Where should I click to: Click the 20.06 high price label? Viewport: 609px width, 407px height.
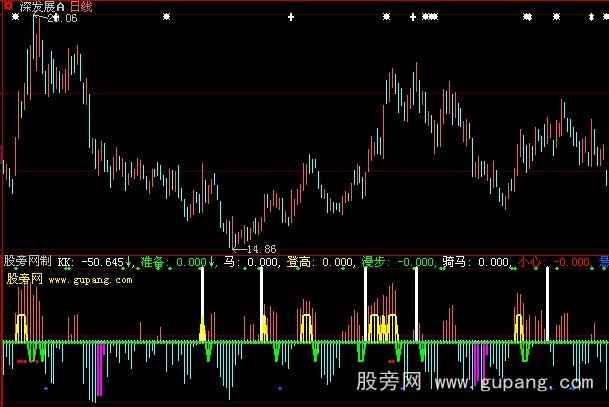tap(62, 18)
